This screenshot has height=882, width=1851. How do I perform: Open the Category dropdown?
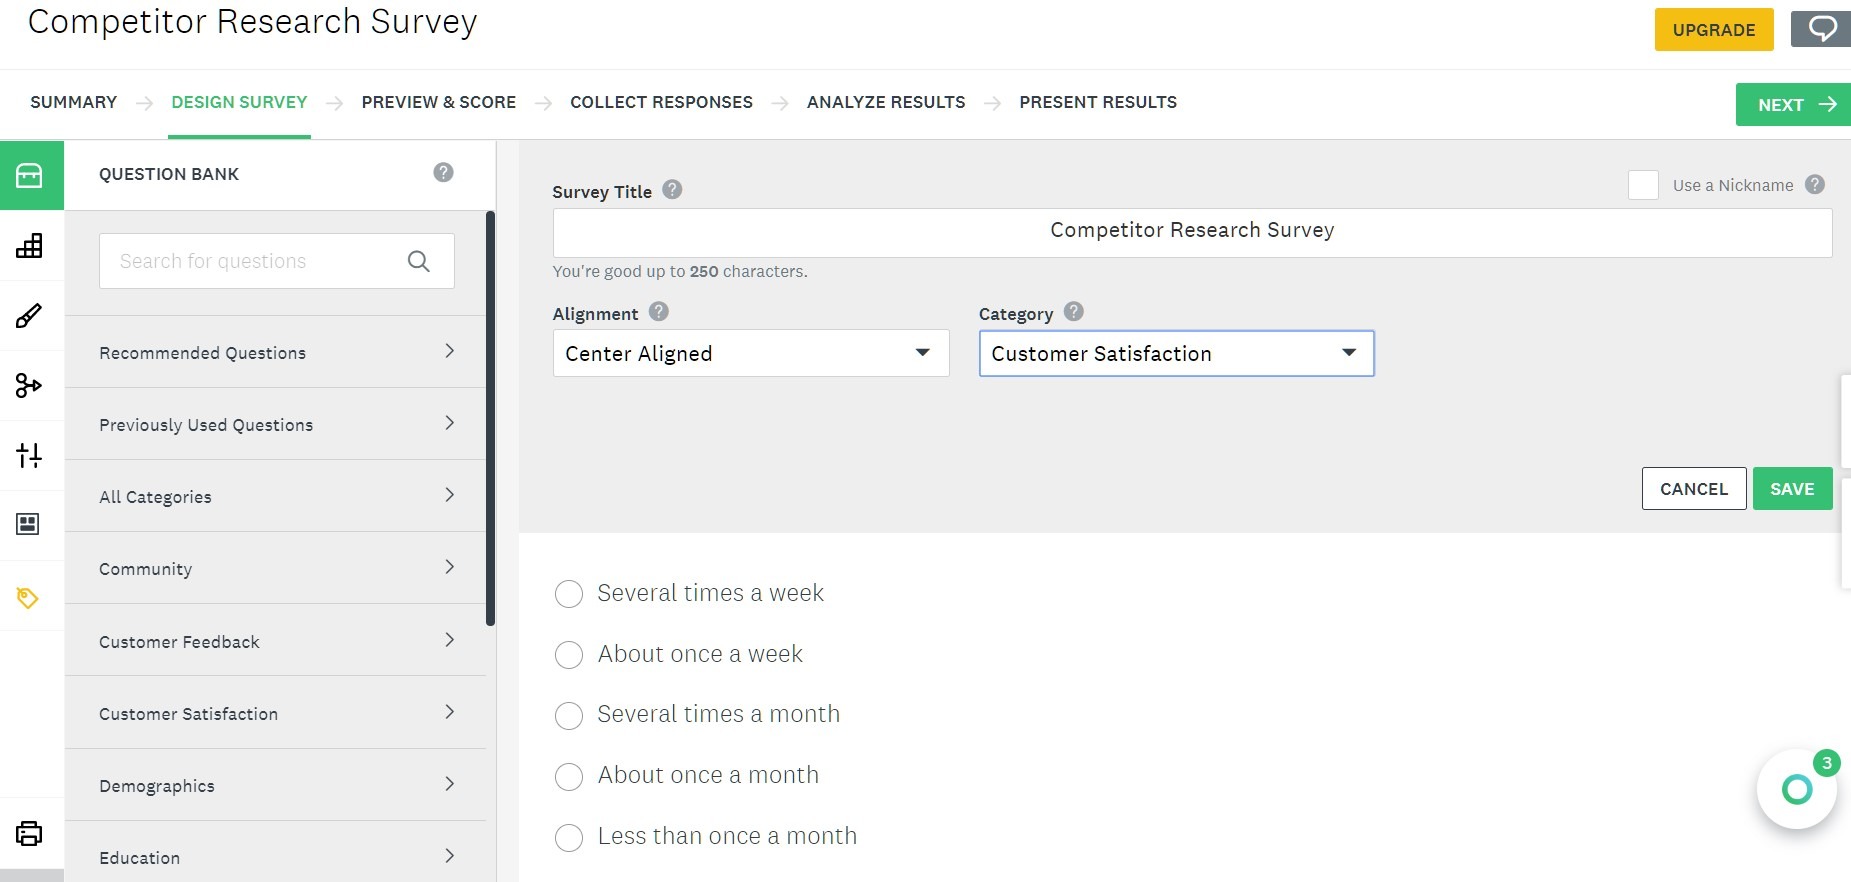pyautogui.click(x=1176, y=353)
